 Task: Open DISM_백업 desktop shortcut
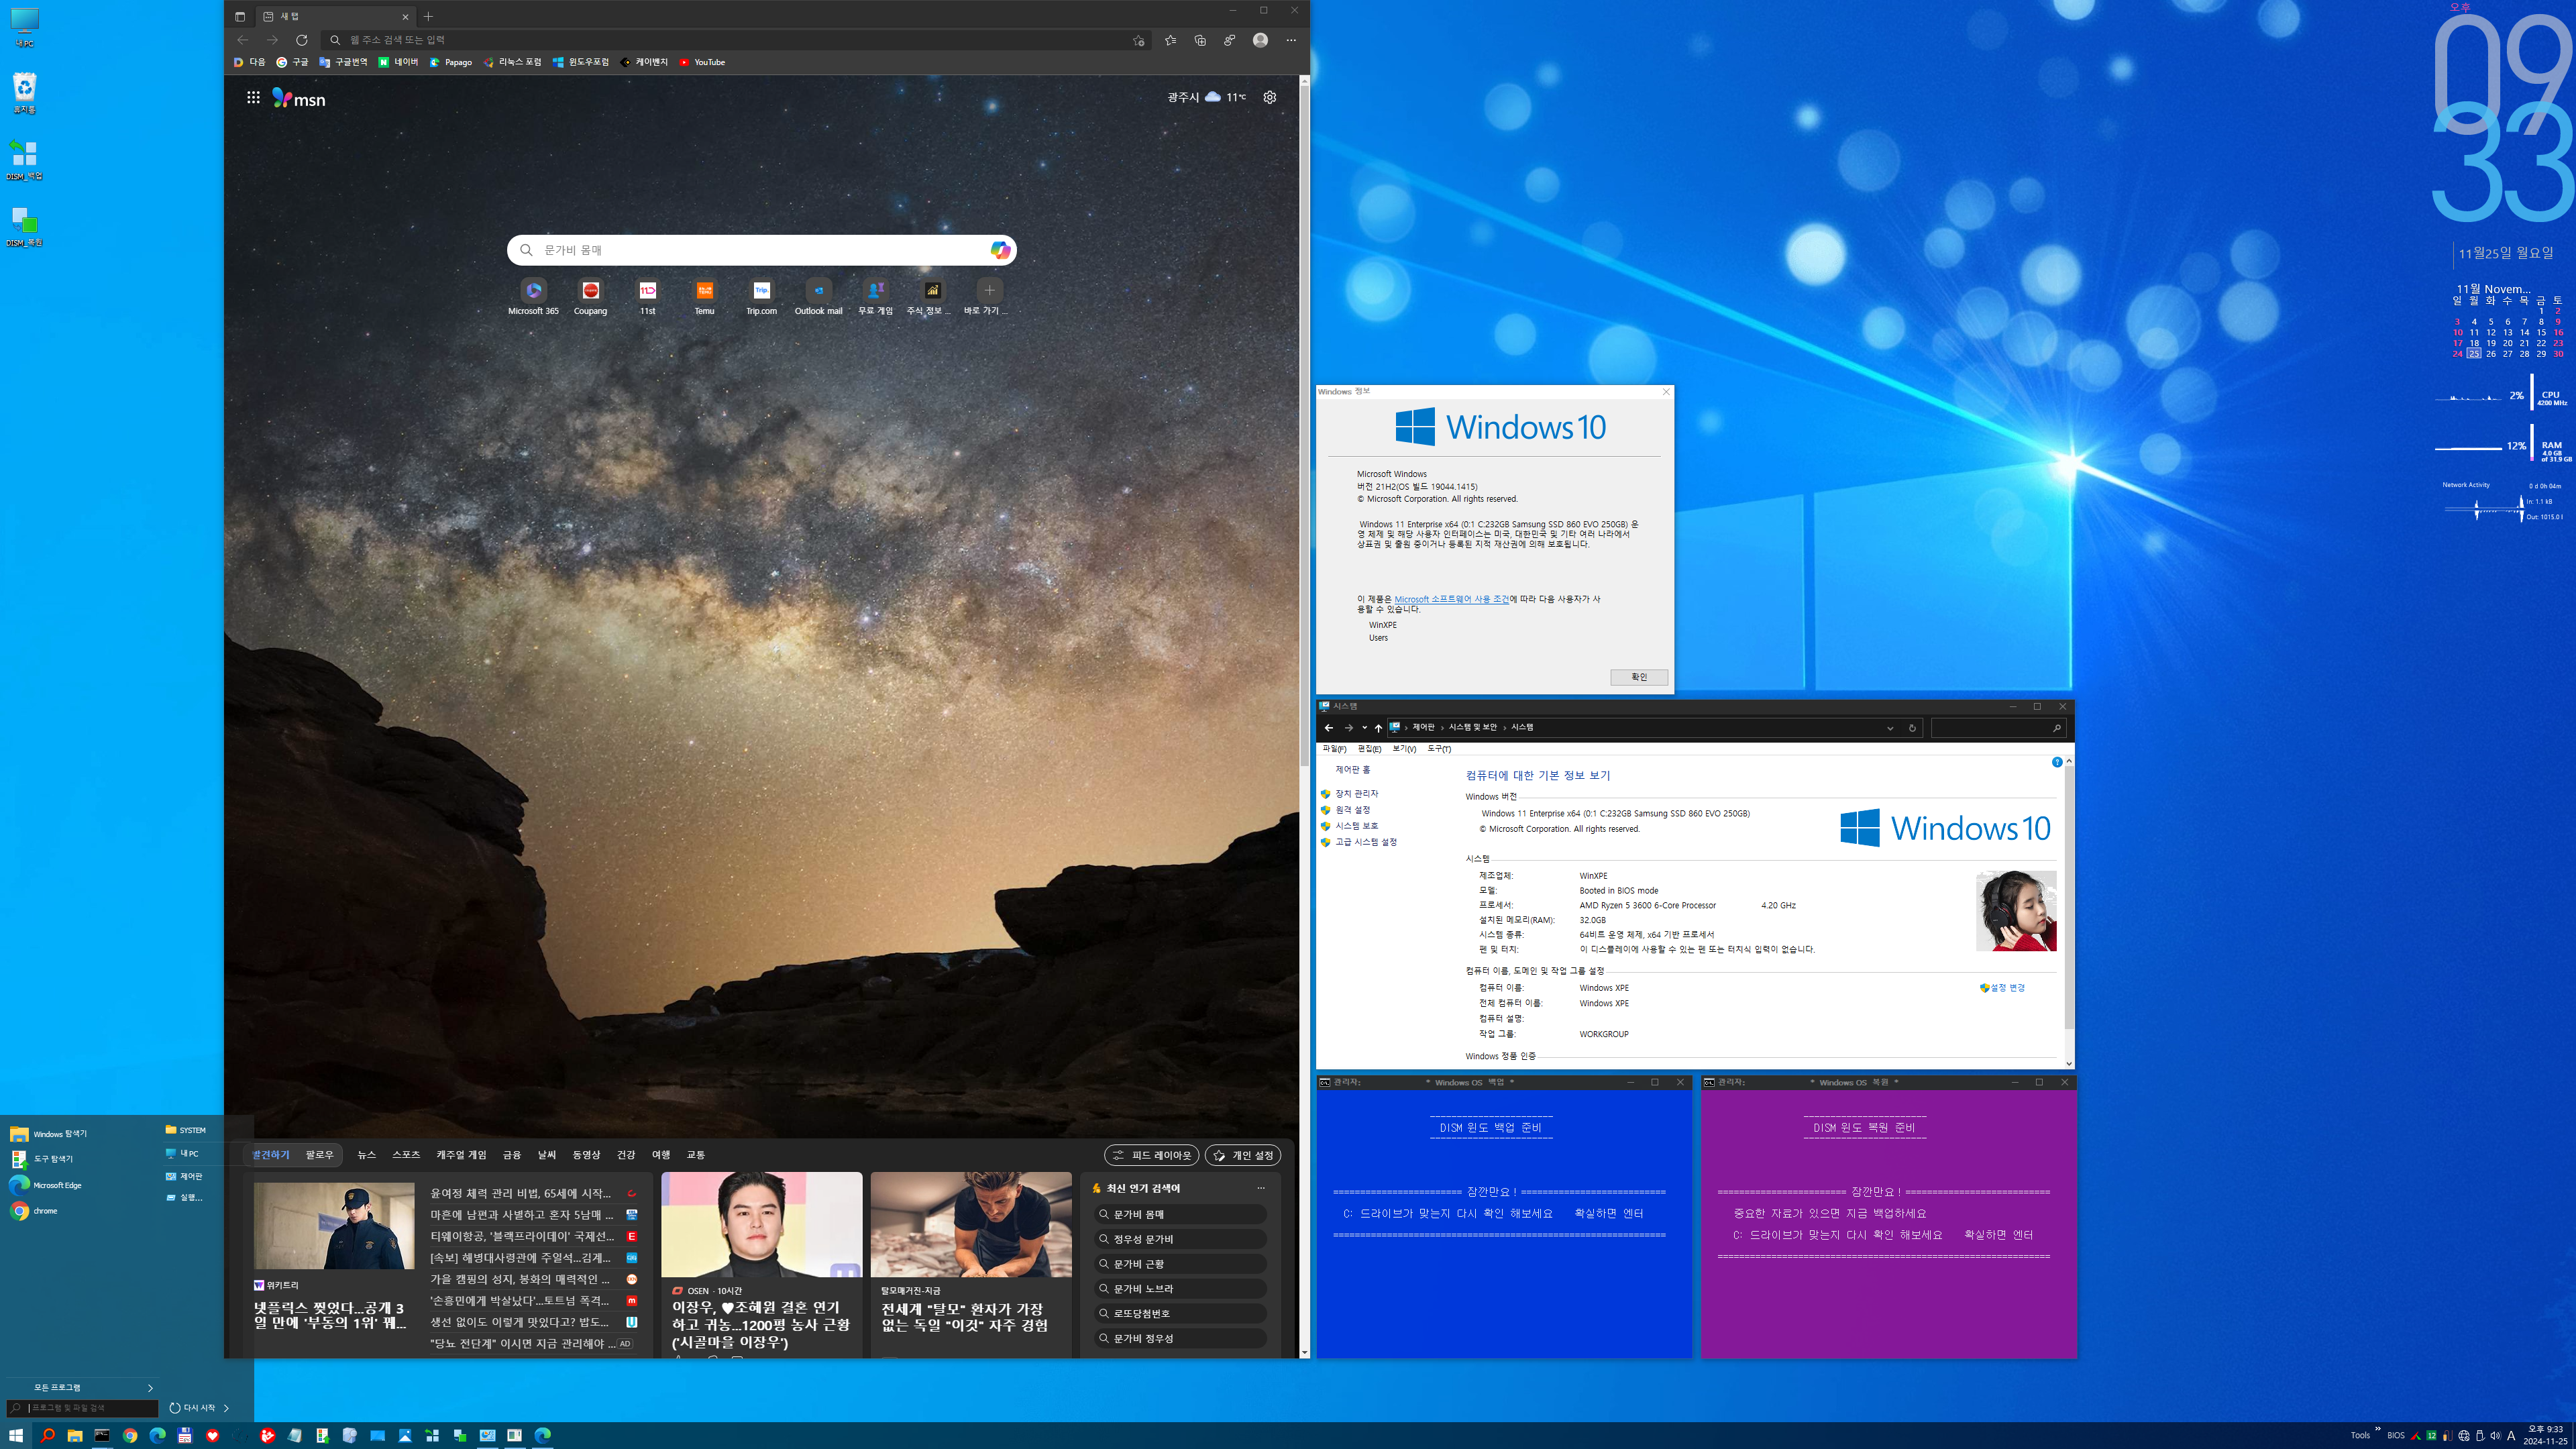click(24, 160)
